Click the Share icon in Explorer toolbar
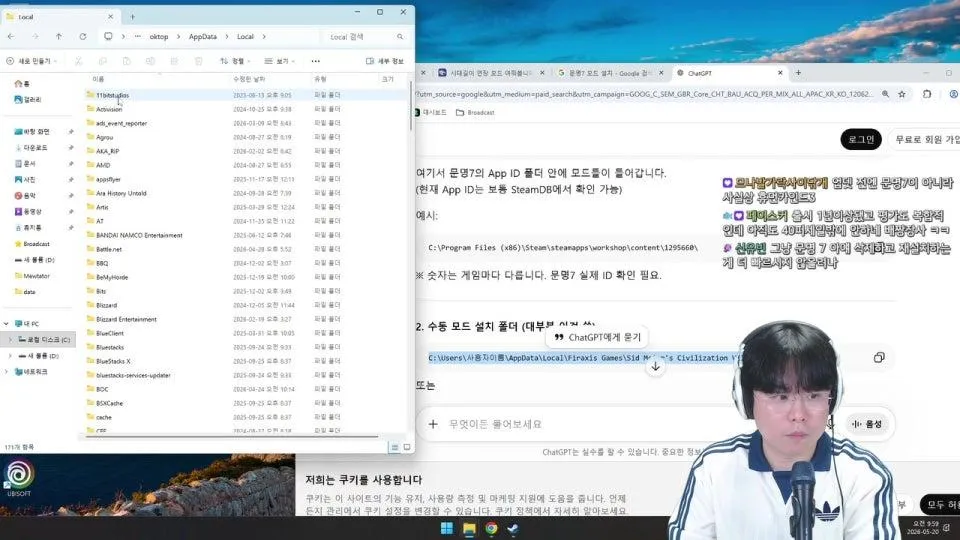Screen dimensions: 960x540 tap(174, 61)
